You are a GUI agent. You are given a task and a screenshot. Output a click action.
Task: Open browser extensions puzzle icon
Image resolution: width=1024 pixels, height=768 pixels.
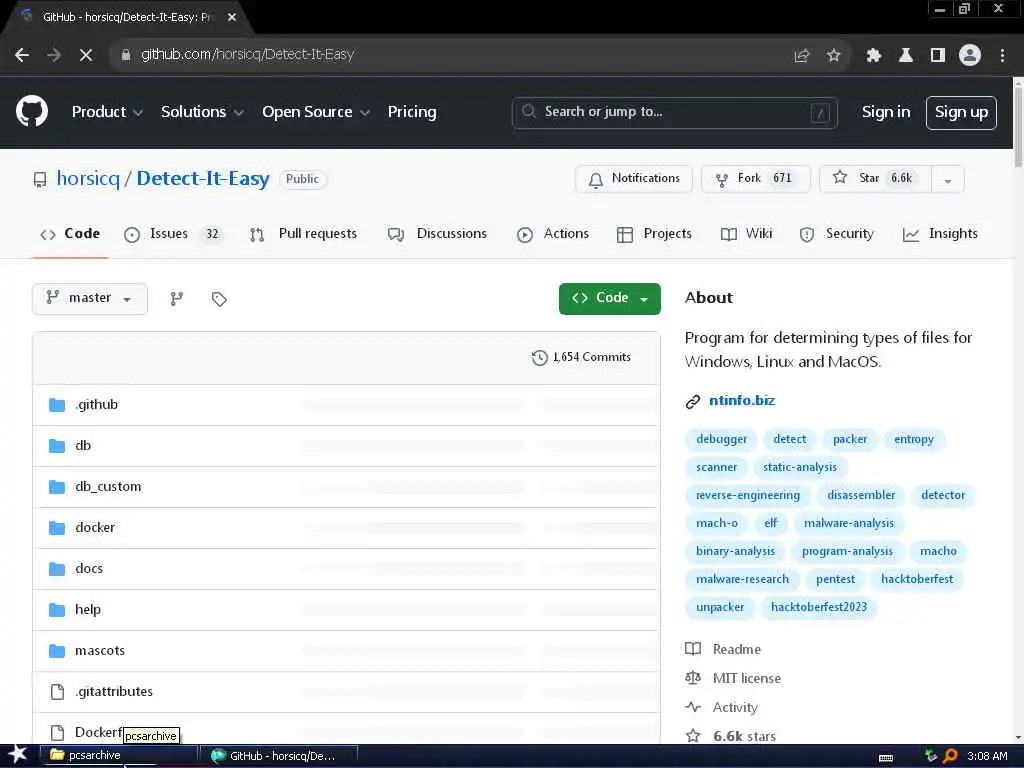tap(873, 56)
